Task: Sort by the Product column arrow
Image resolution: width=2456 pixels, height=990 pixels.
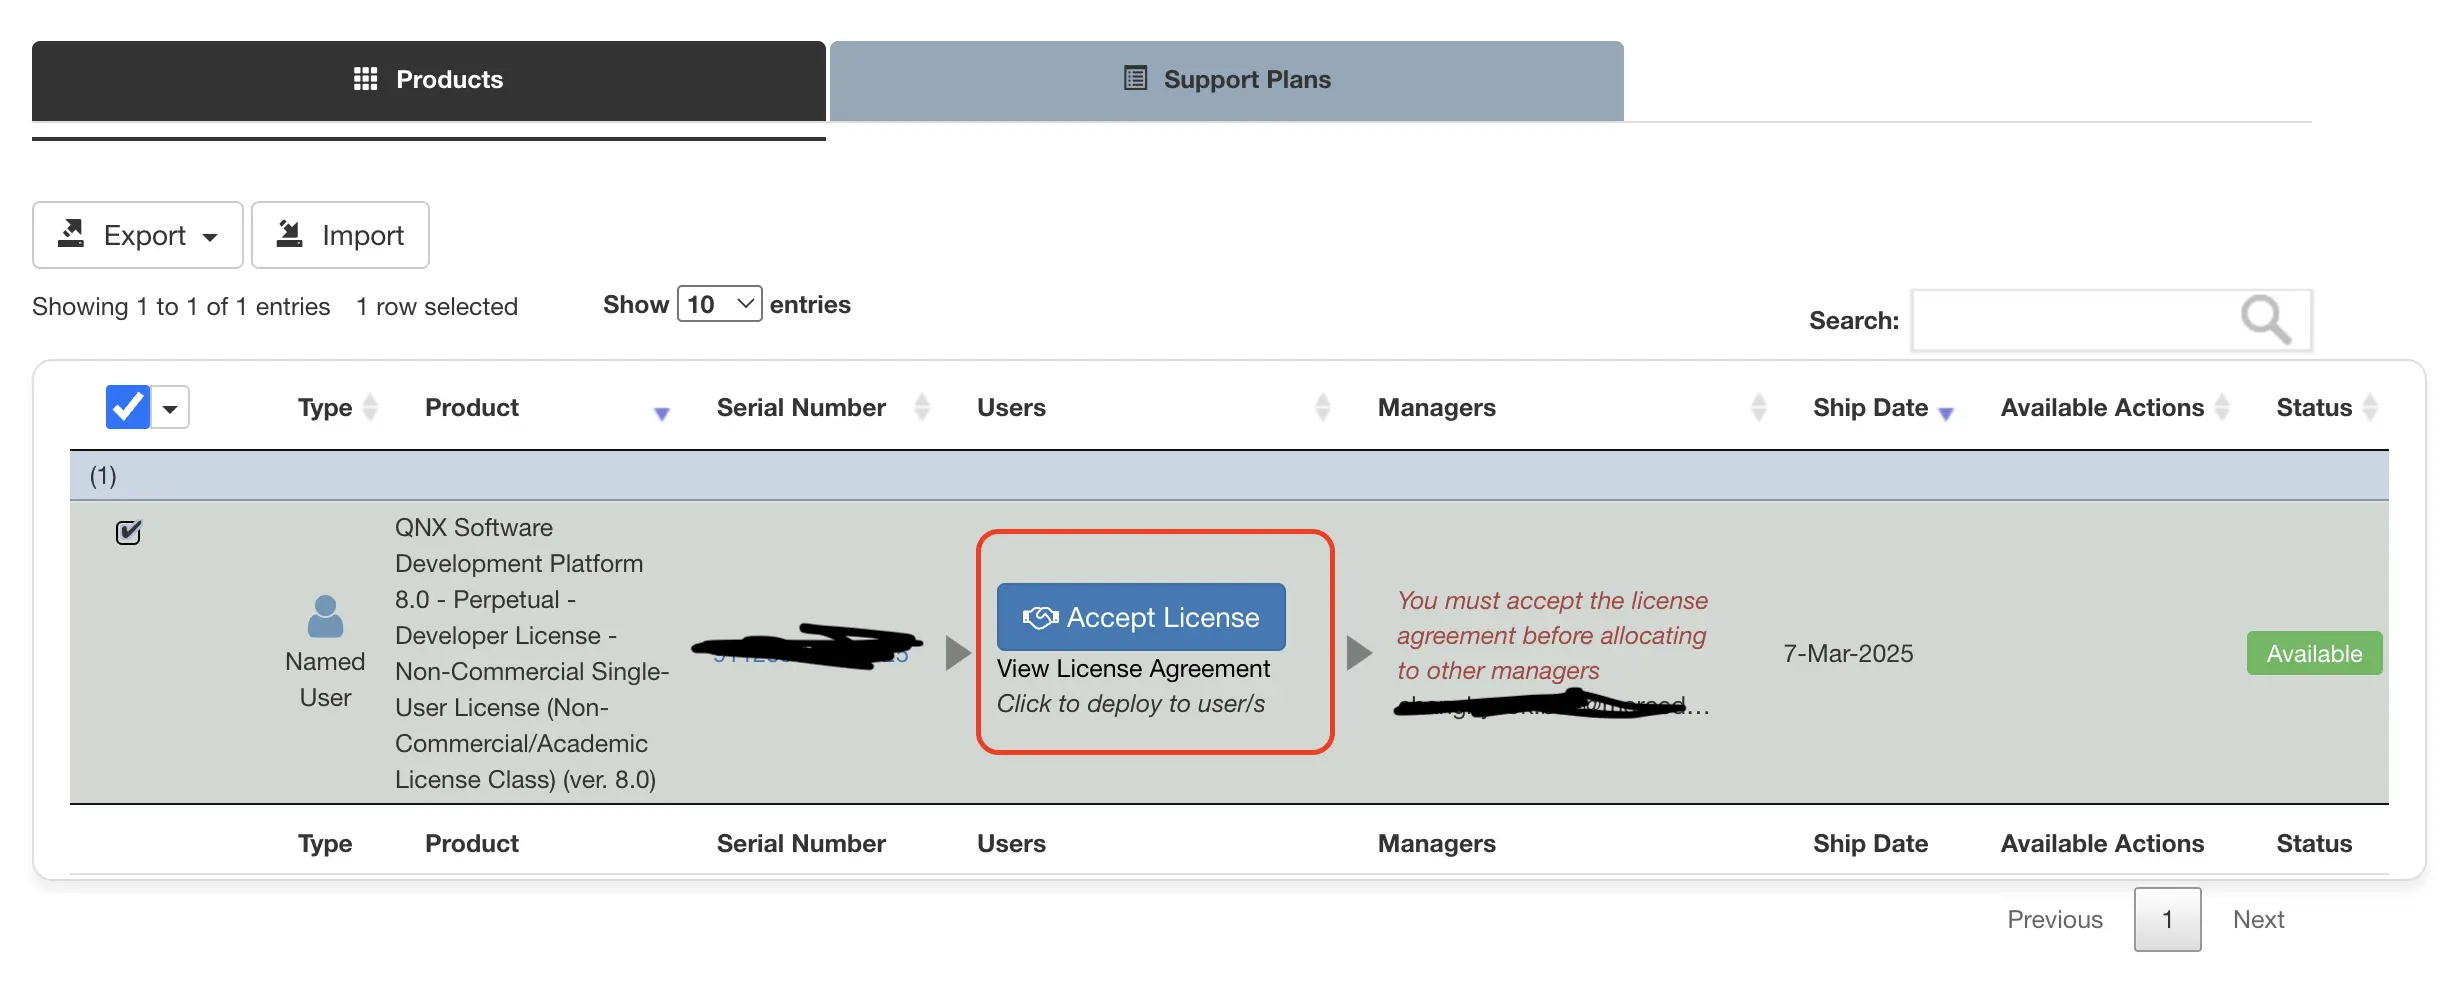Action: (661, 413)
